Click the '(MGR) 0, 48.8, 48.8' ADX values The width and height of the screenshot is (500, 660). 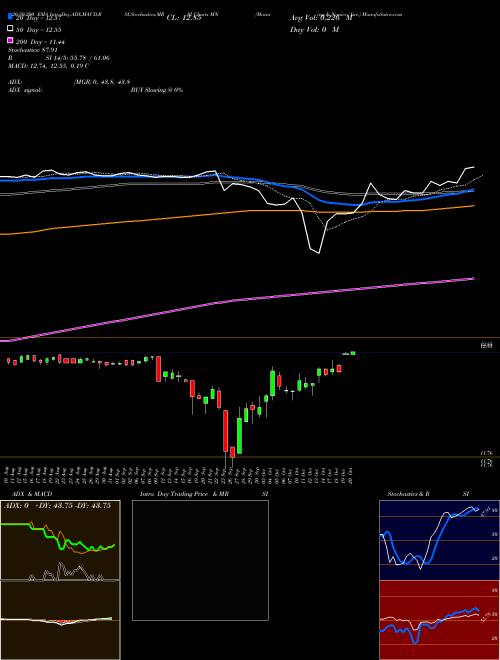[101, 82]
